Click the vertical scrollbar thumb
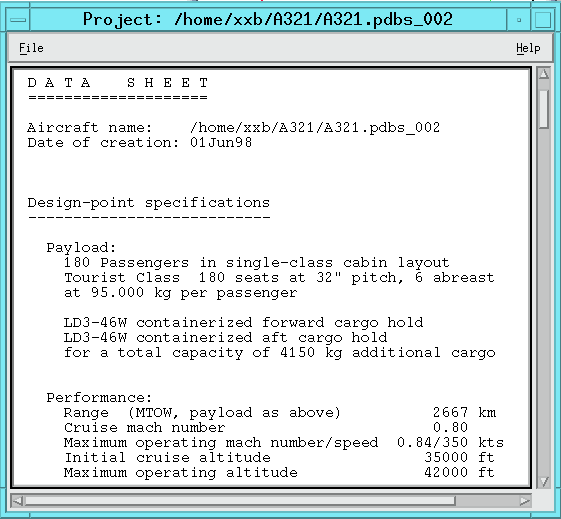Viewport: 561px width, 519px height. 544,108
